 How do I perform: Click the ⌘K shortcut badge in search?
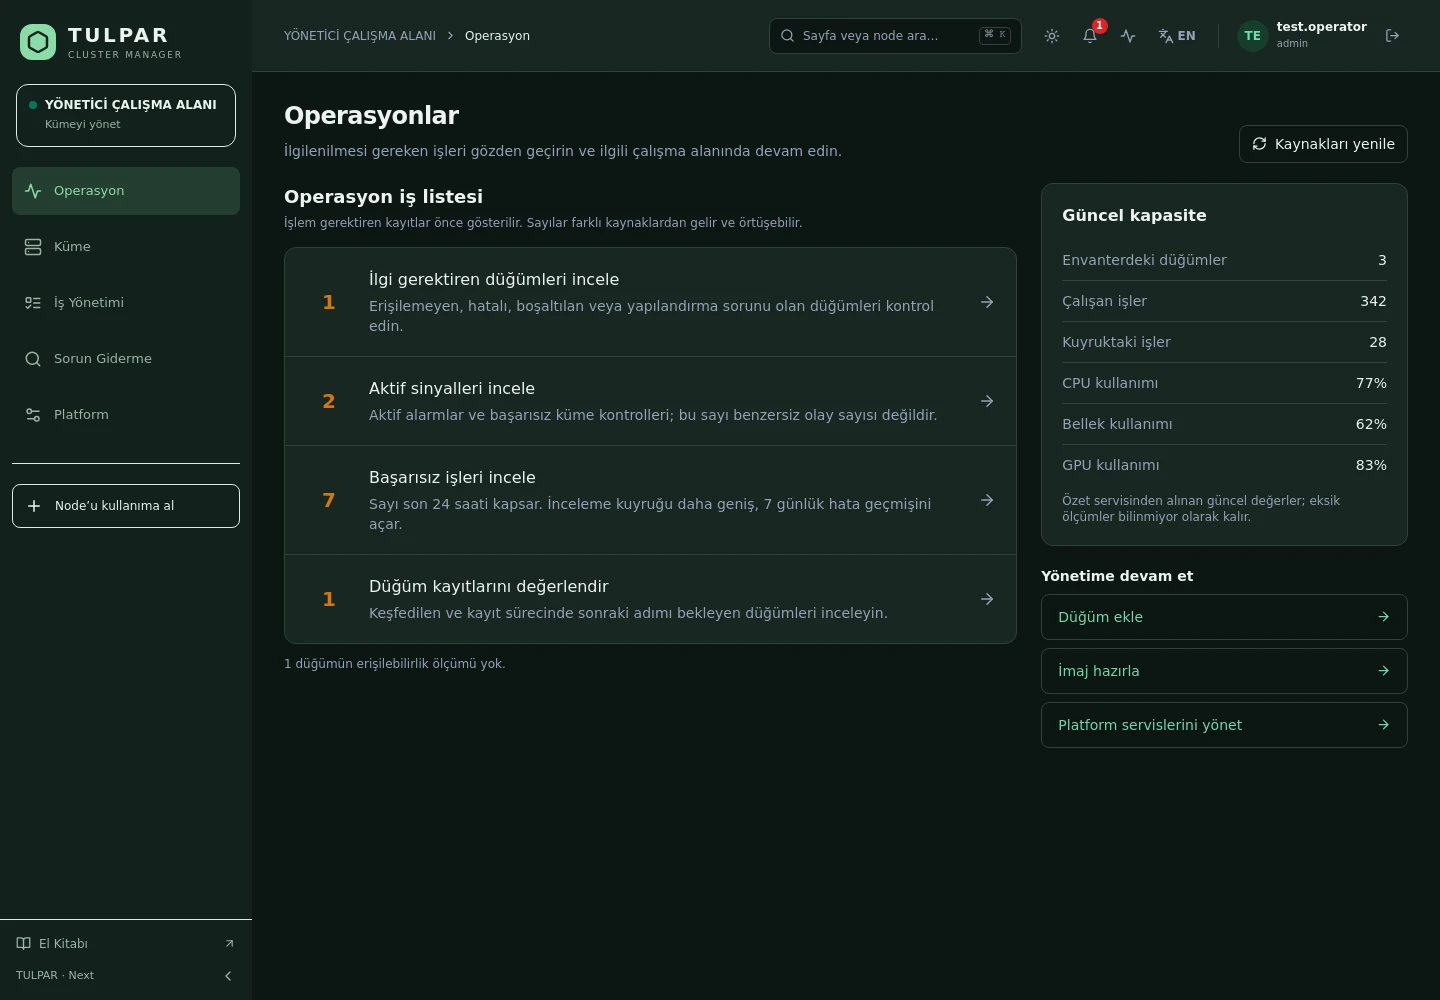[995, 35]
